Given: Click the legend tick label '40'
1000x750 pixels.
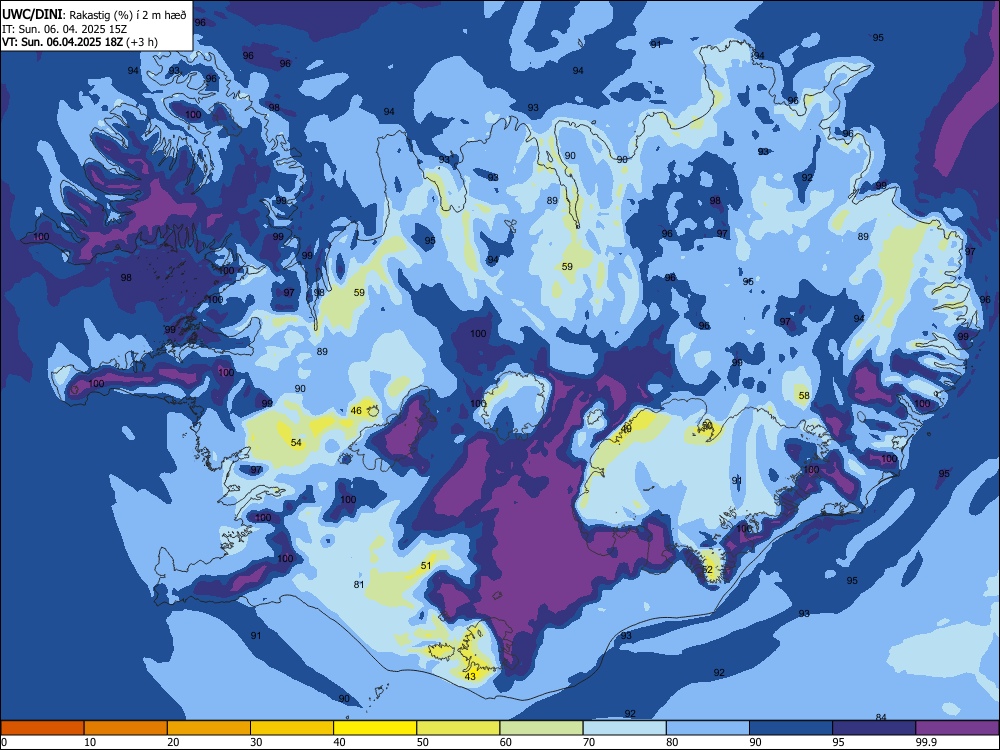Looking at the screenshot, I should click(339, 742).
